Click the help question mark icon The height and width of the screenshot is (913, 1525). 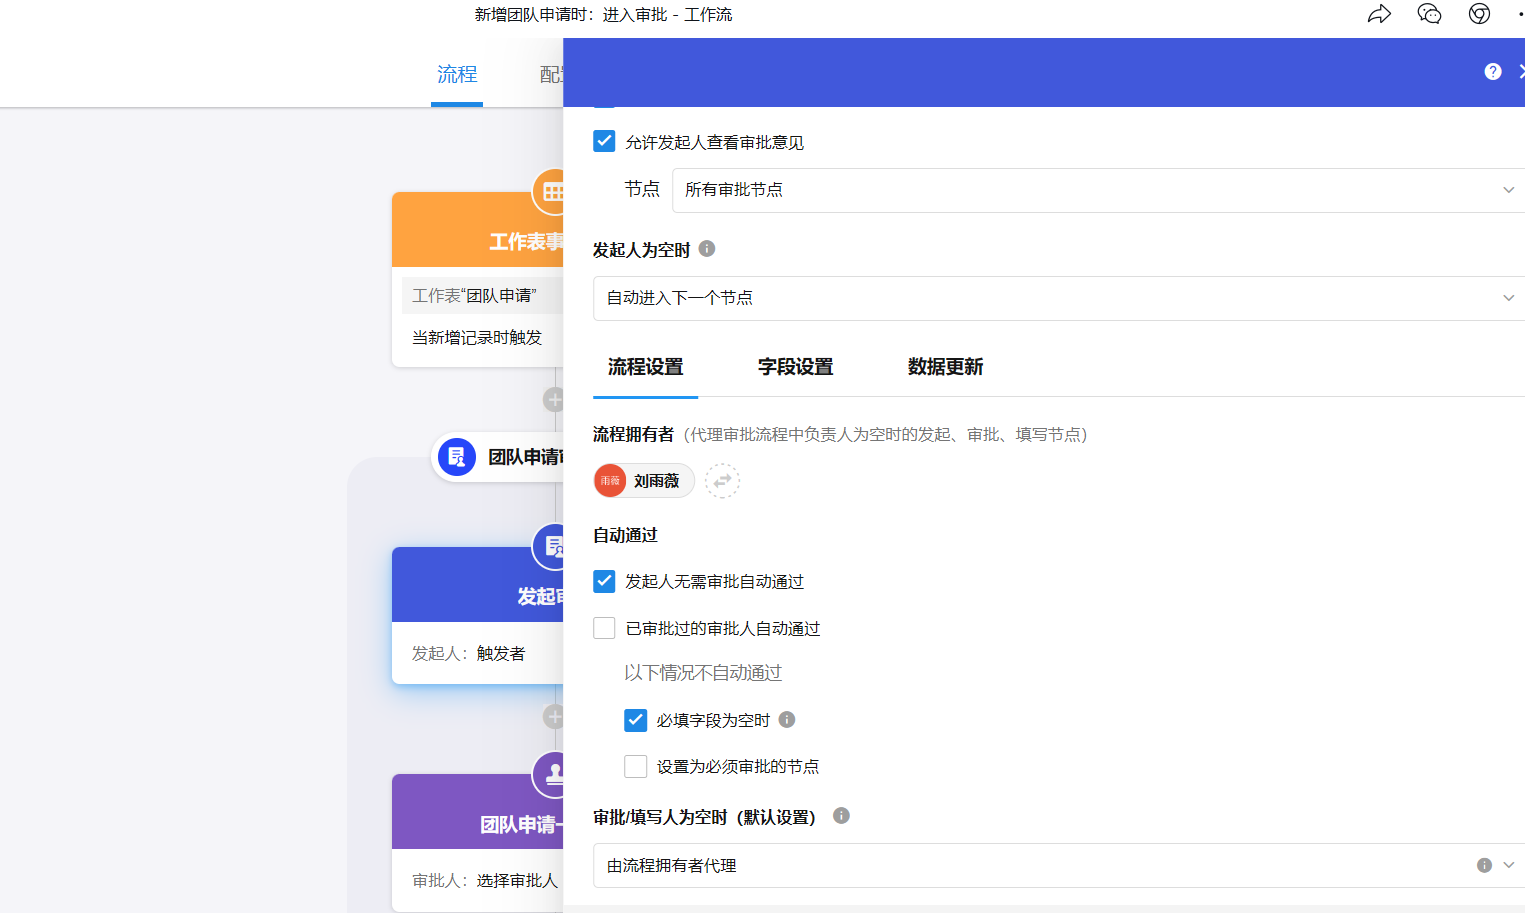(1493, 71)
